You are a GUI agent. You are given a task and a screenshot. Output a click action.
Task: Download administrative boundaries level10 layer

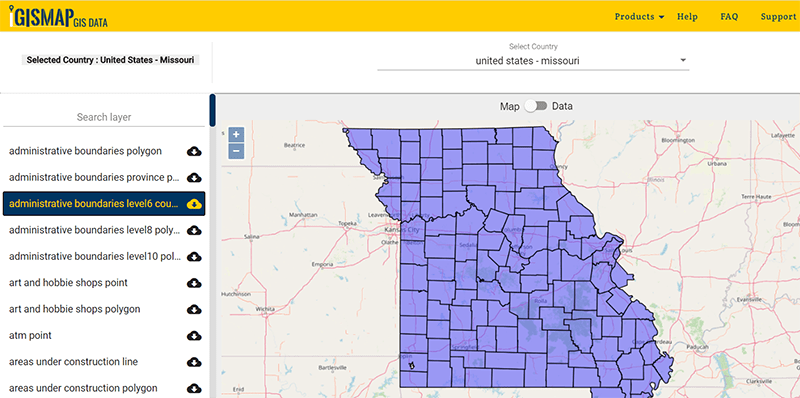point(194,257)
